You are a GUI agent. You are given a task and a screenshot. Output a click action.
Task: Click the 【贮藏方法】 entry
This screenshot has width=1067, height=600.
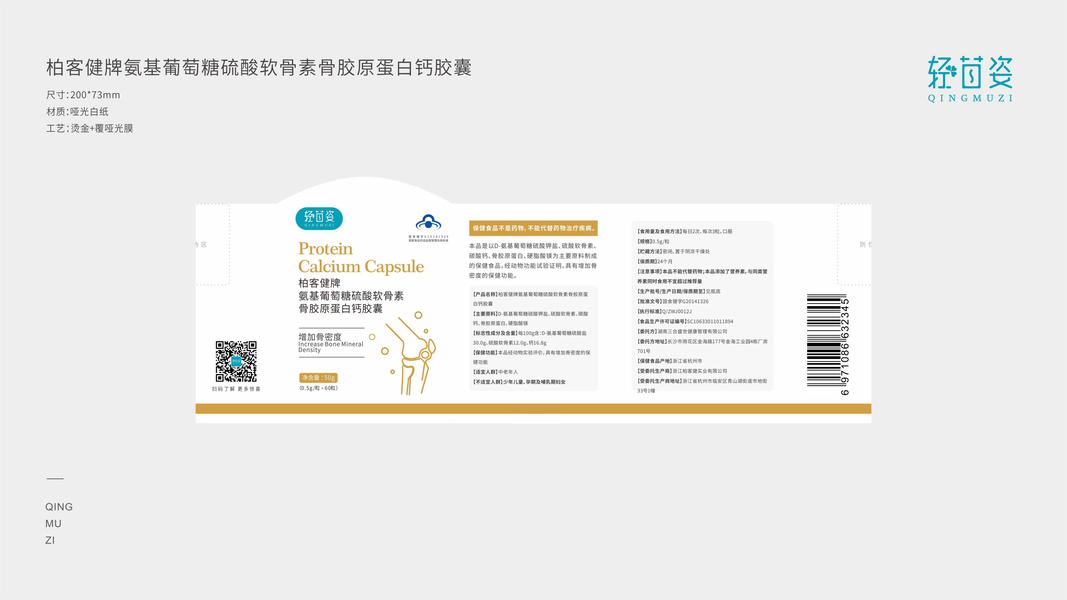click(x=672, y=251)
